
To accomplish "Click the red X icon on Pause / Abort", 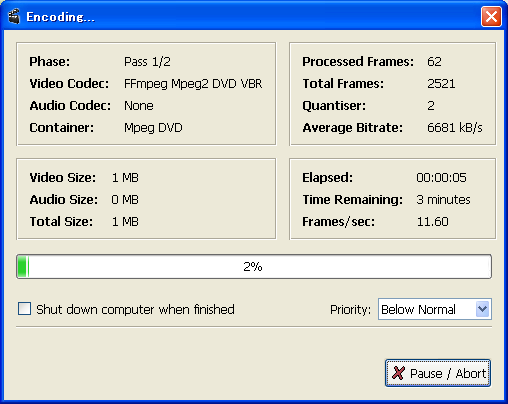I will coord(398,373).
